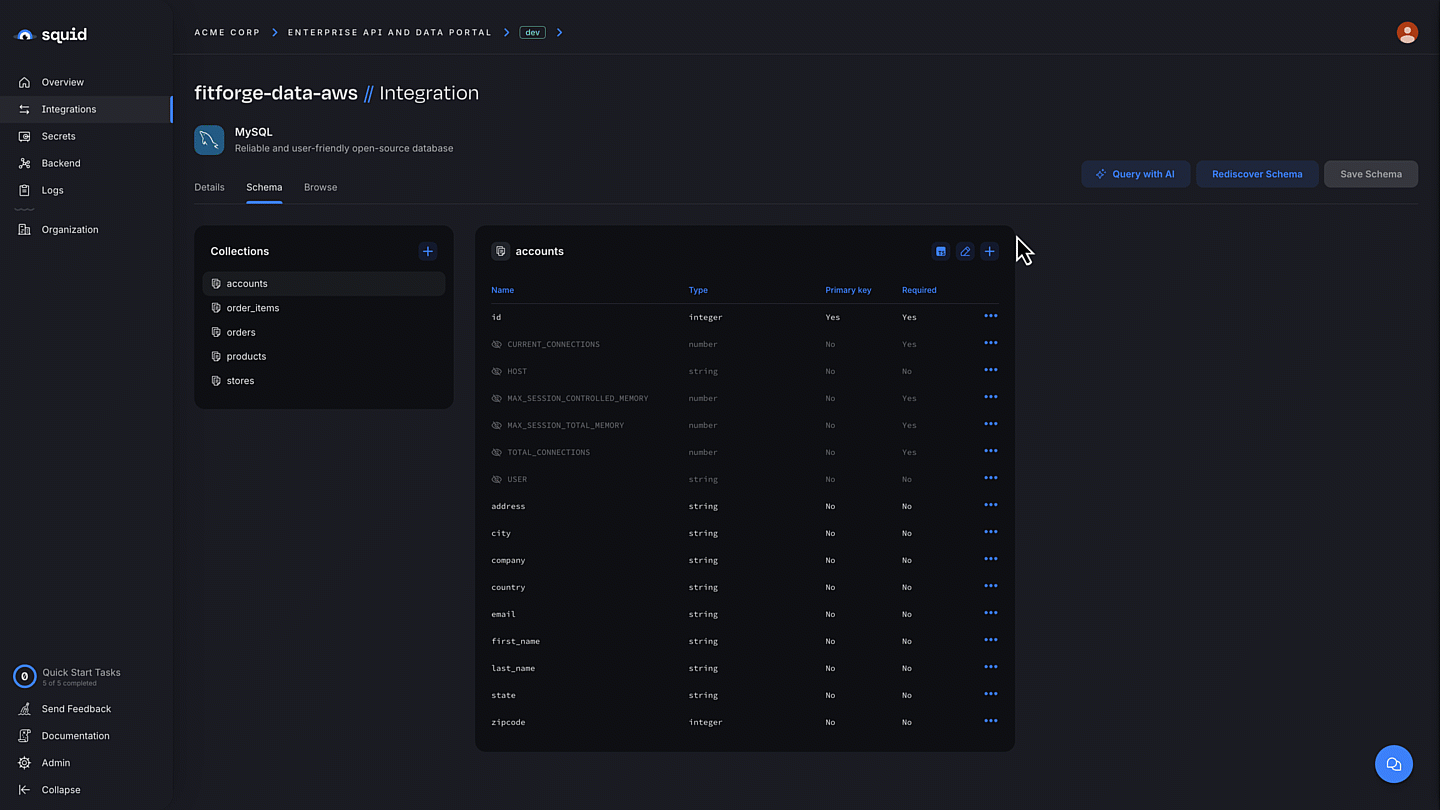Open options menu for id field
The width and height of the screenshot is (1440, 810).
tap(991, 316)
